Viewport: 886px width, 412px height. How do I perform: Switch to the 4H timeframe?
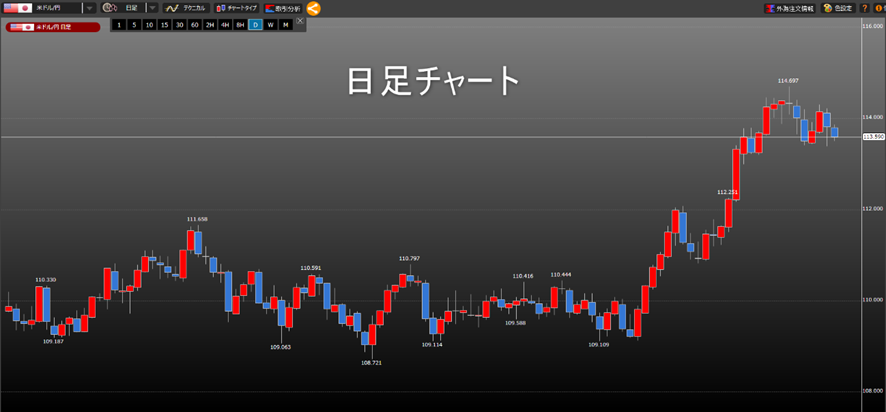coord(225,24)
